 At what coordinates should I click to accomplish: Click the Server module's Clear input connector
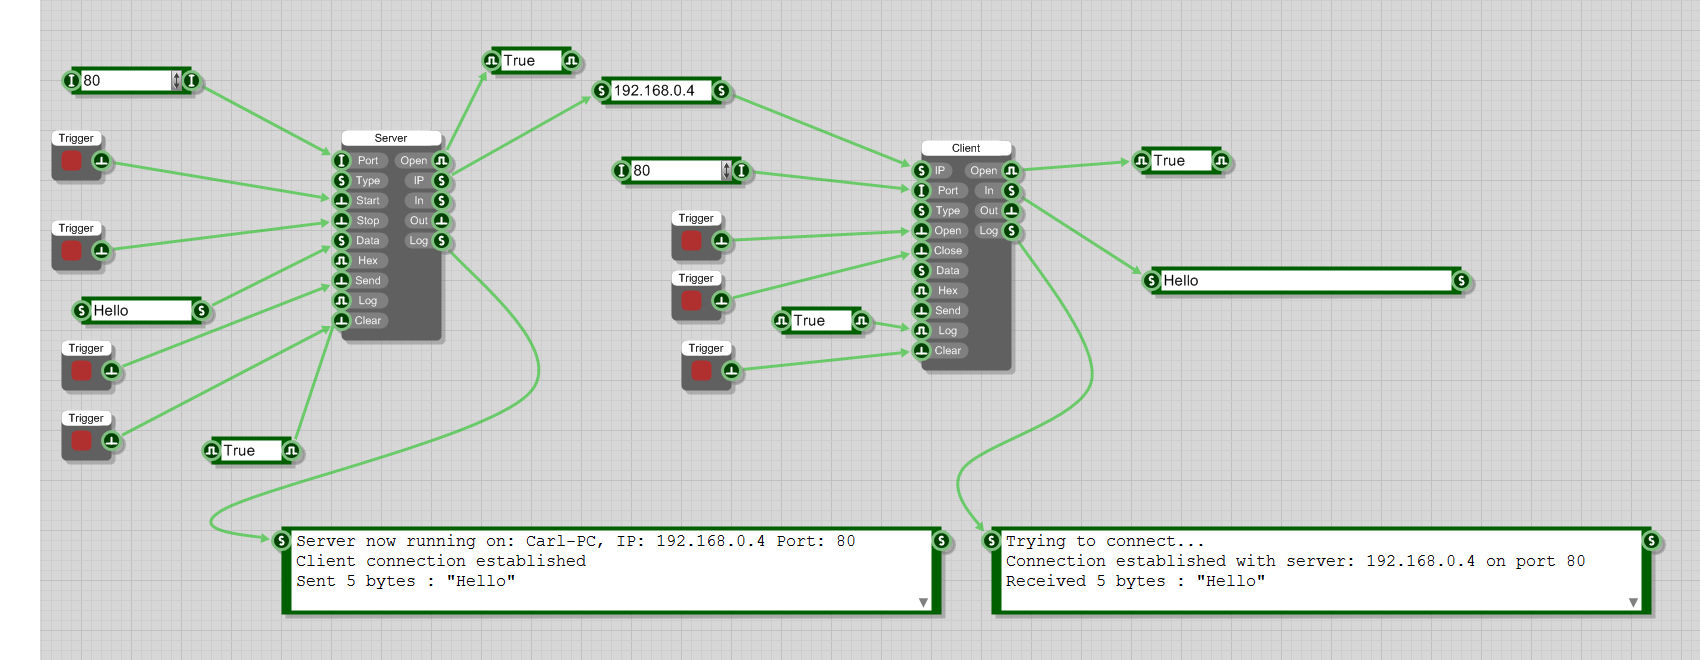click(341, 321)
